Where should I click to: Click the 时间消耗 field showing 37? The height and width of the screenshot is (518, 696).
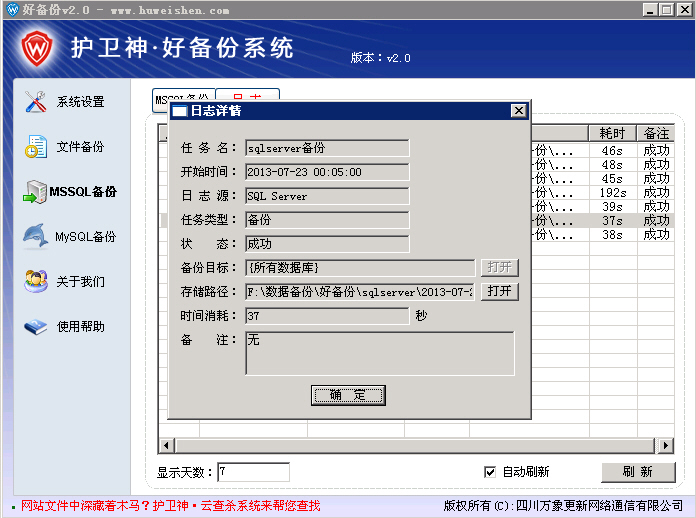pyautogui.click(x=327, y=316)
